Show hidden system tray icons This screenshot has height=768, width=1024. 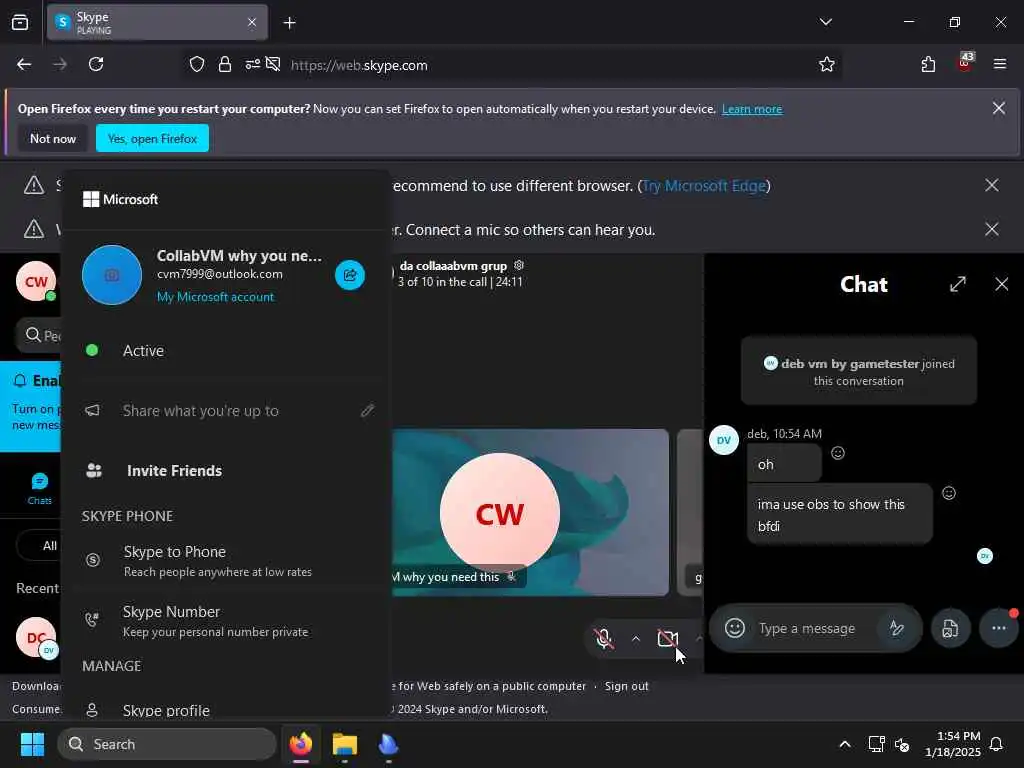[x=844, y=744]
